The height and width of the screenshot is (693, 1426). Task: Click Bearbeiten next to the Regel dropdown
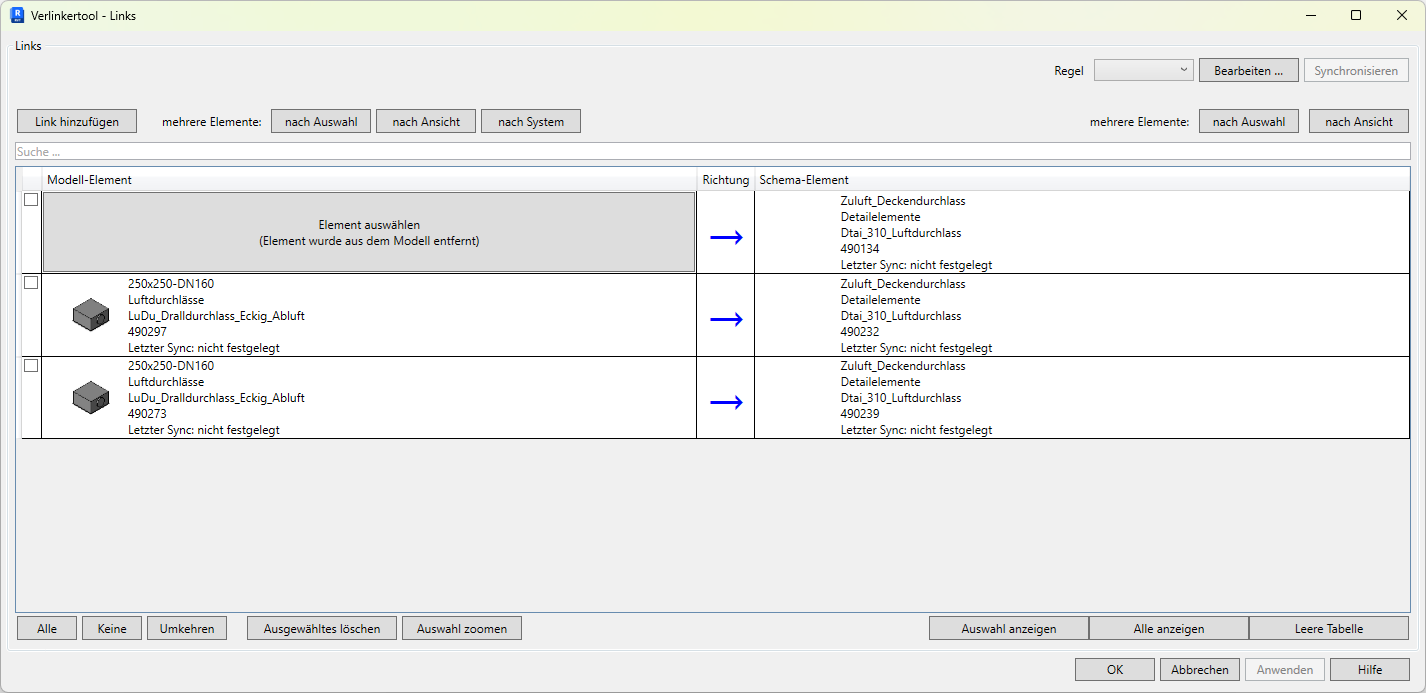(1247, 70)
